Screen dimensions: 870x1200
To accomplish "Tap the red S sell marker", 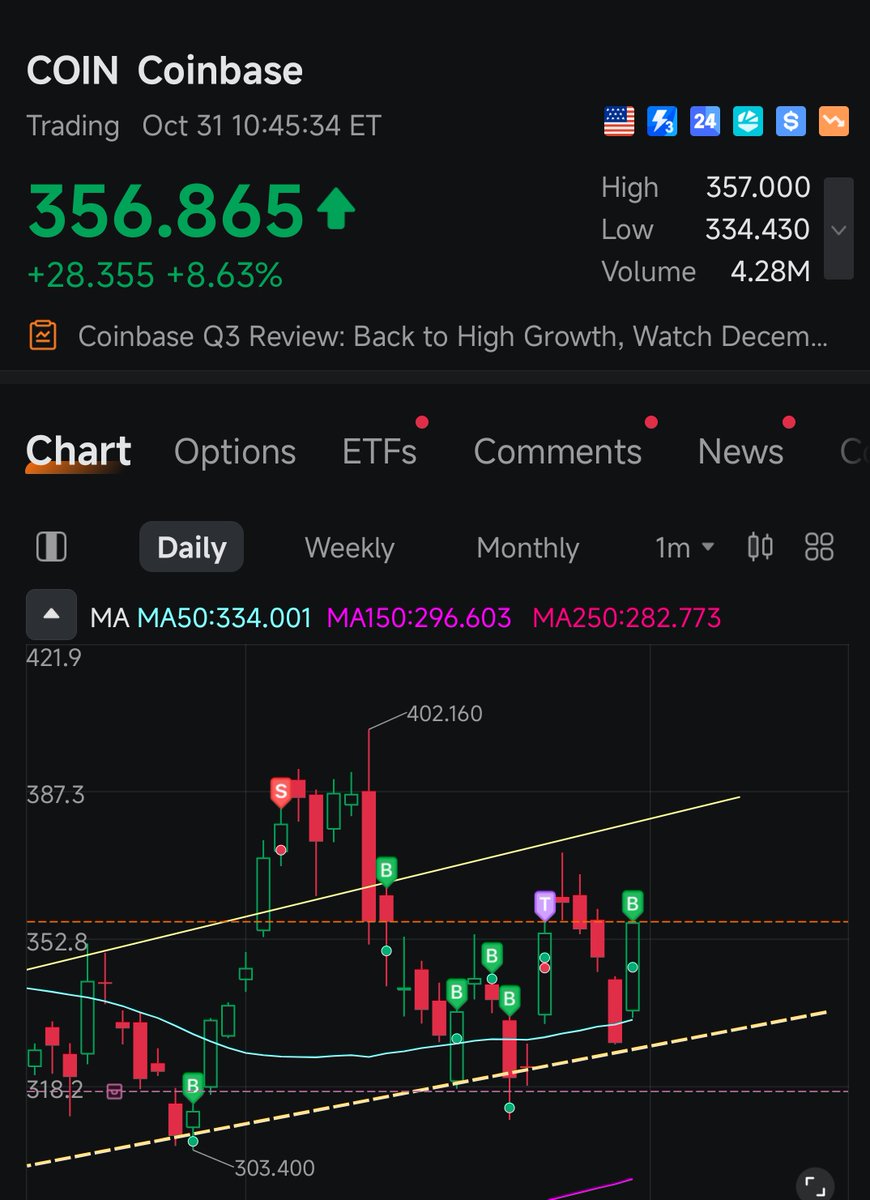I will (x=281, y=793).
